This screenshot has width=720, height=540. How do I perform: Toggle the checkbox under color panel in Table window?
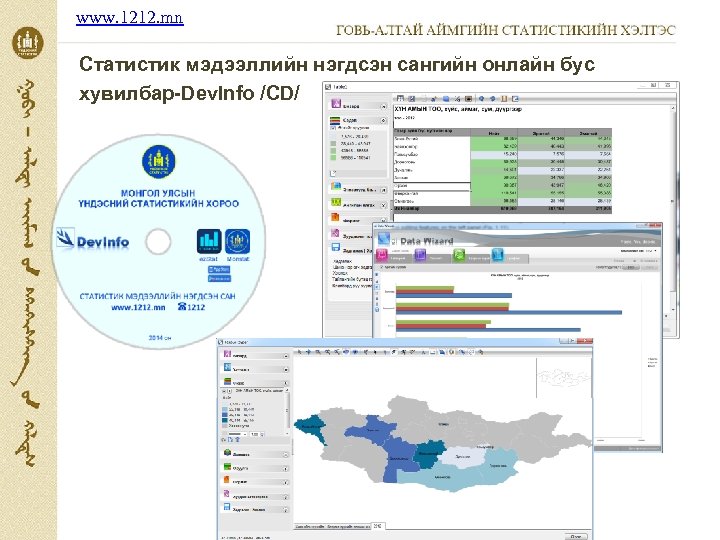pyautogui.click(x=334, y=128)
